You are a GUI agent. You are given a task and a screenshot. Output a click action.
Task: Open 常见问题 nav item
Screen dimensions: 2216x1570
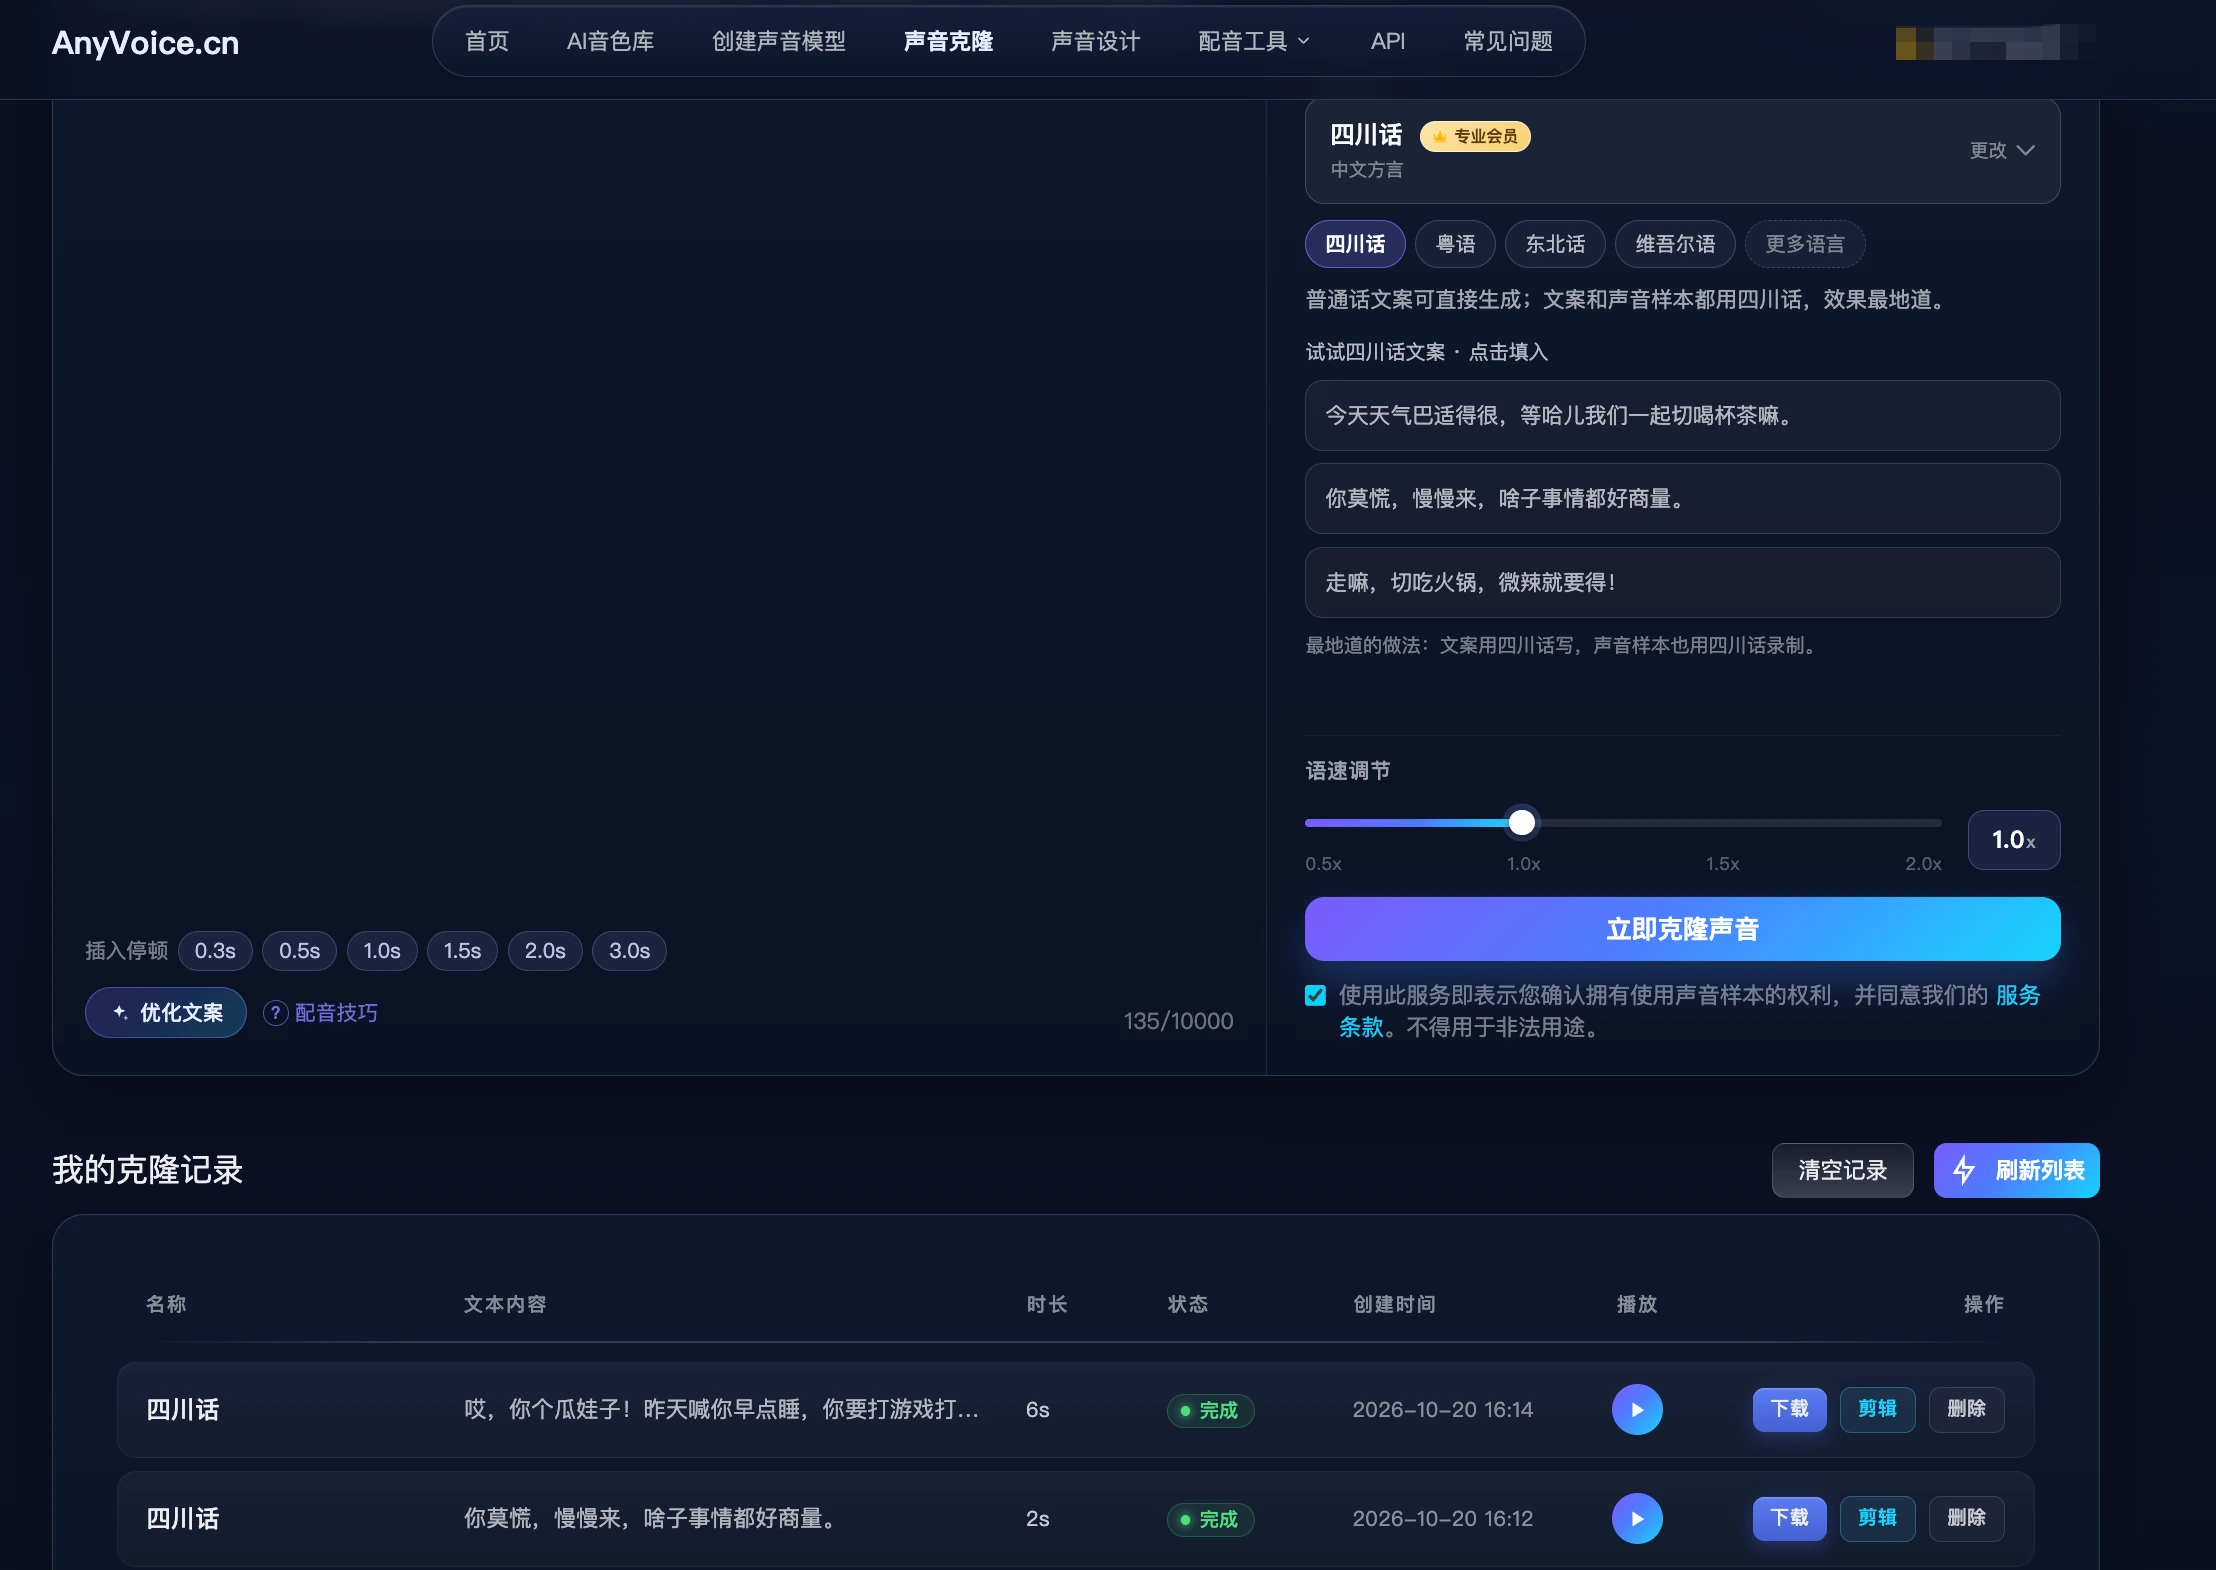coord(1508,41)
